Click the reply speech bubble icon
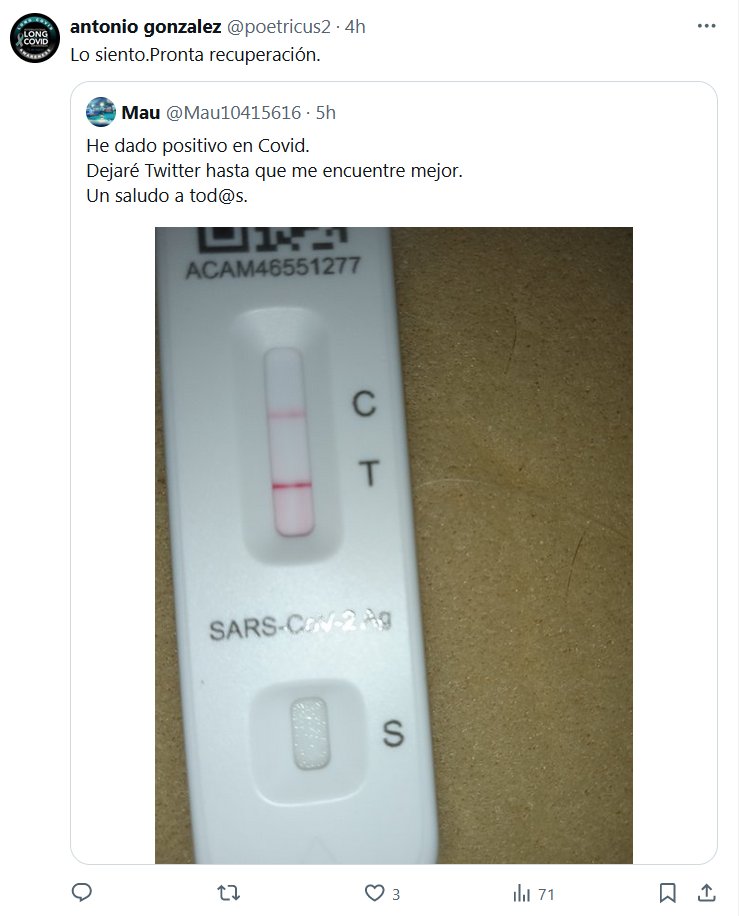This screenshot has height=916, width=744. pos(84,892)
